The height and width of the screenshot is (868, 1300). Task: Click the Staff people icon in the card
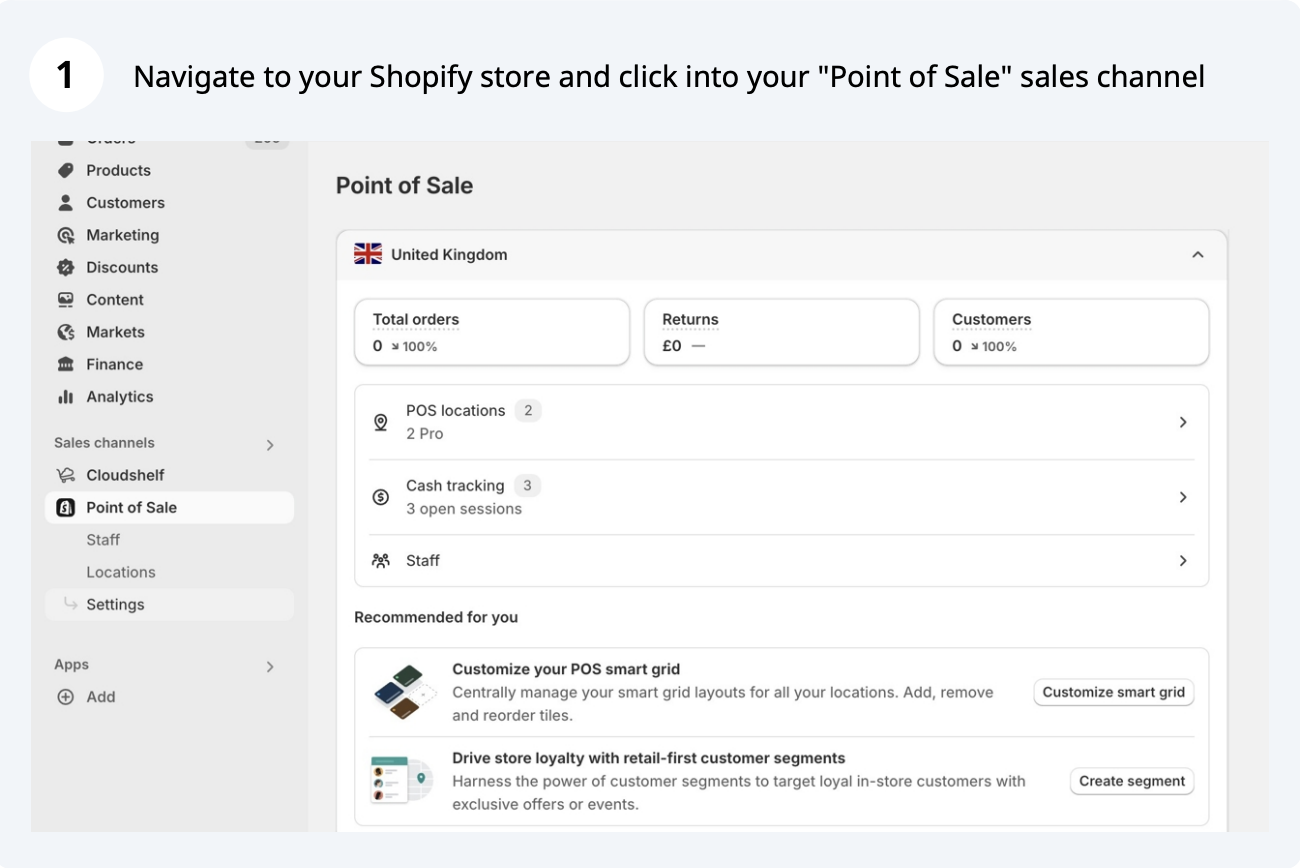pyautogui.click(x=381, y=561)
